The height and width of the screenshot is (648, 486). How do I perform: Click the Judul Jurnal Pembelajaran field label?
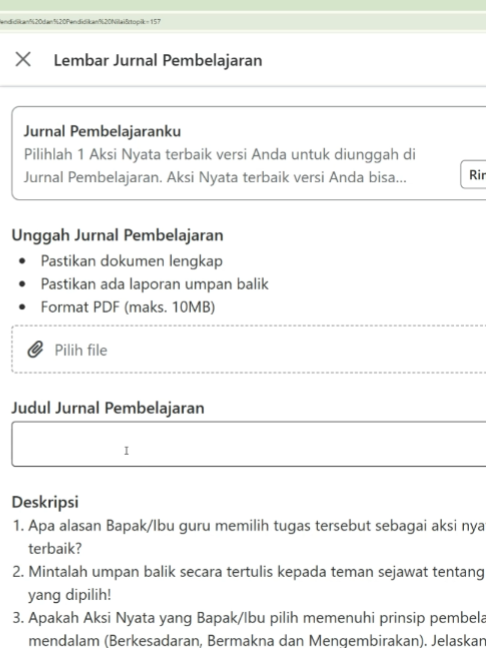point(108,408)
